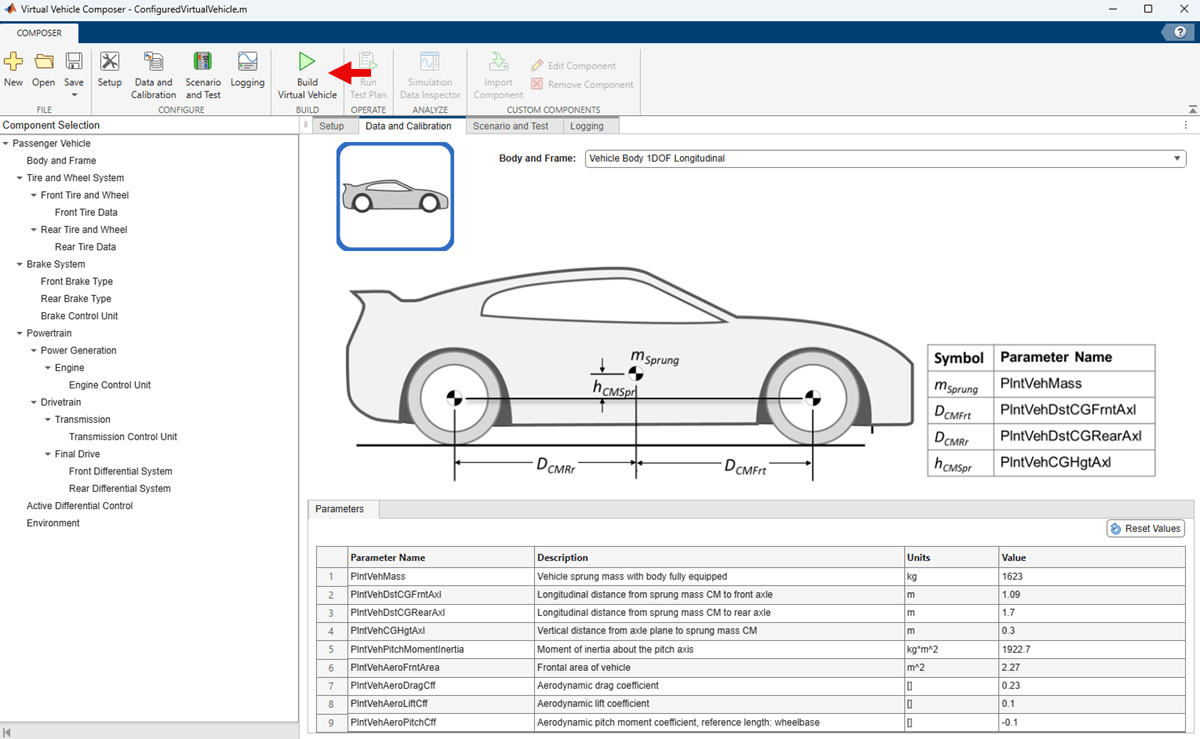Viewport: 1200px width, 739px height.
Task: Select Engine Control Unit item
Action: 110,385
